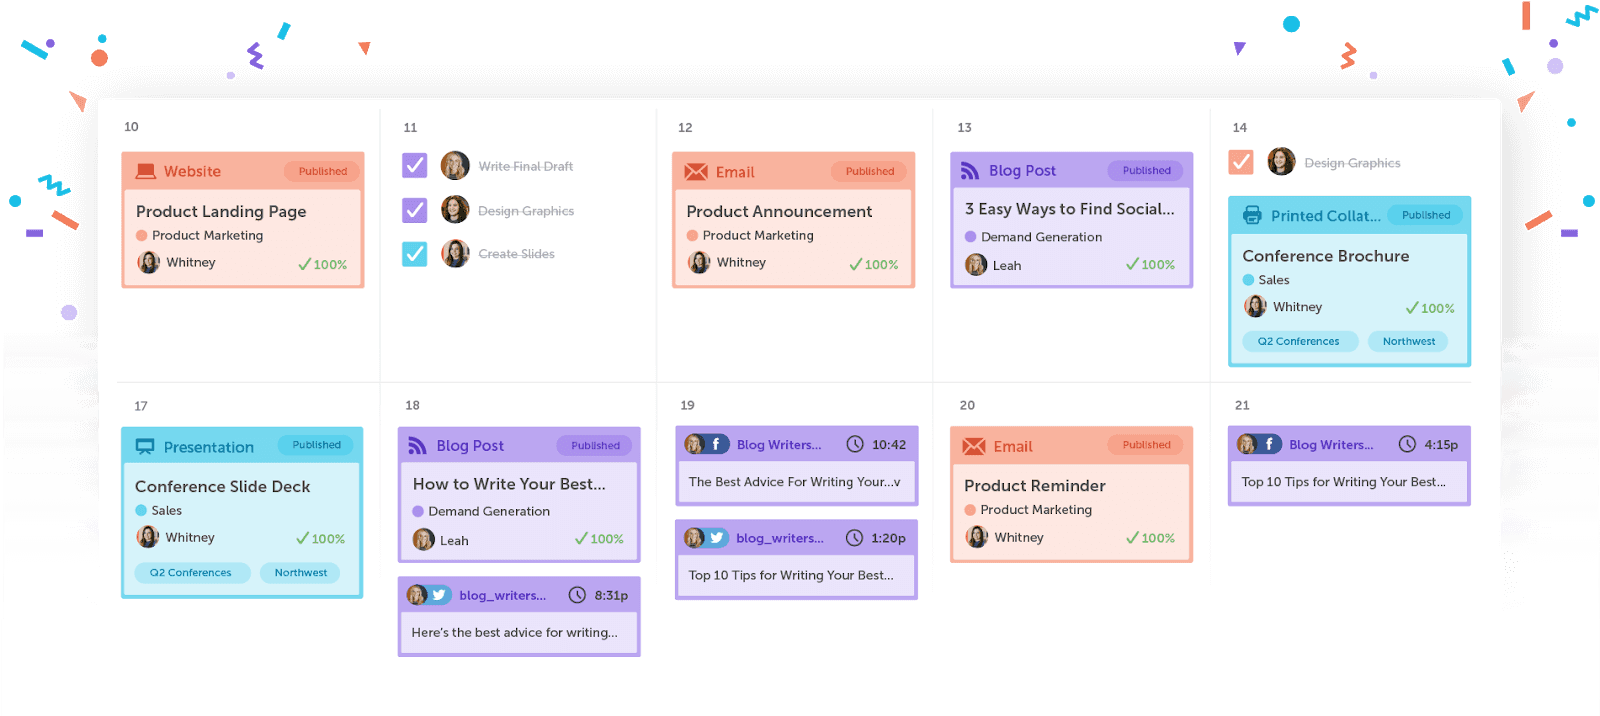This screenshot has width=1600, height=716.
Task: Open the Product Landing Page title
Action: [x=221, y=212]
